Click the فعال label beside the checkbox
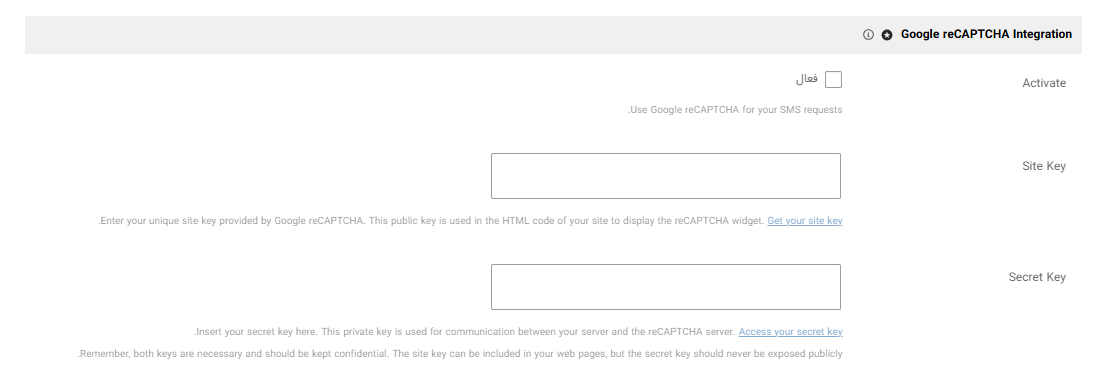Viewport: 1103px width, 392px height. point(807,80)
